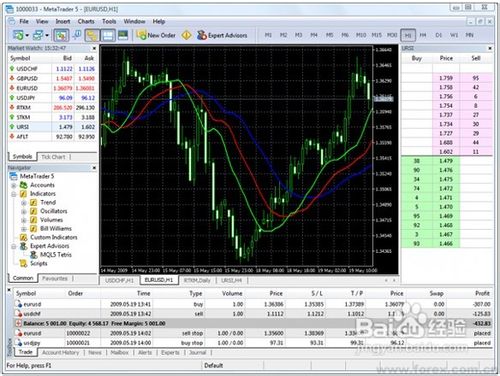Viewport: 500px width, 376px height.
Task: Expand the Accounts tree node
Action: point(14,185)
